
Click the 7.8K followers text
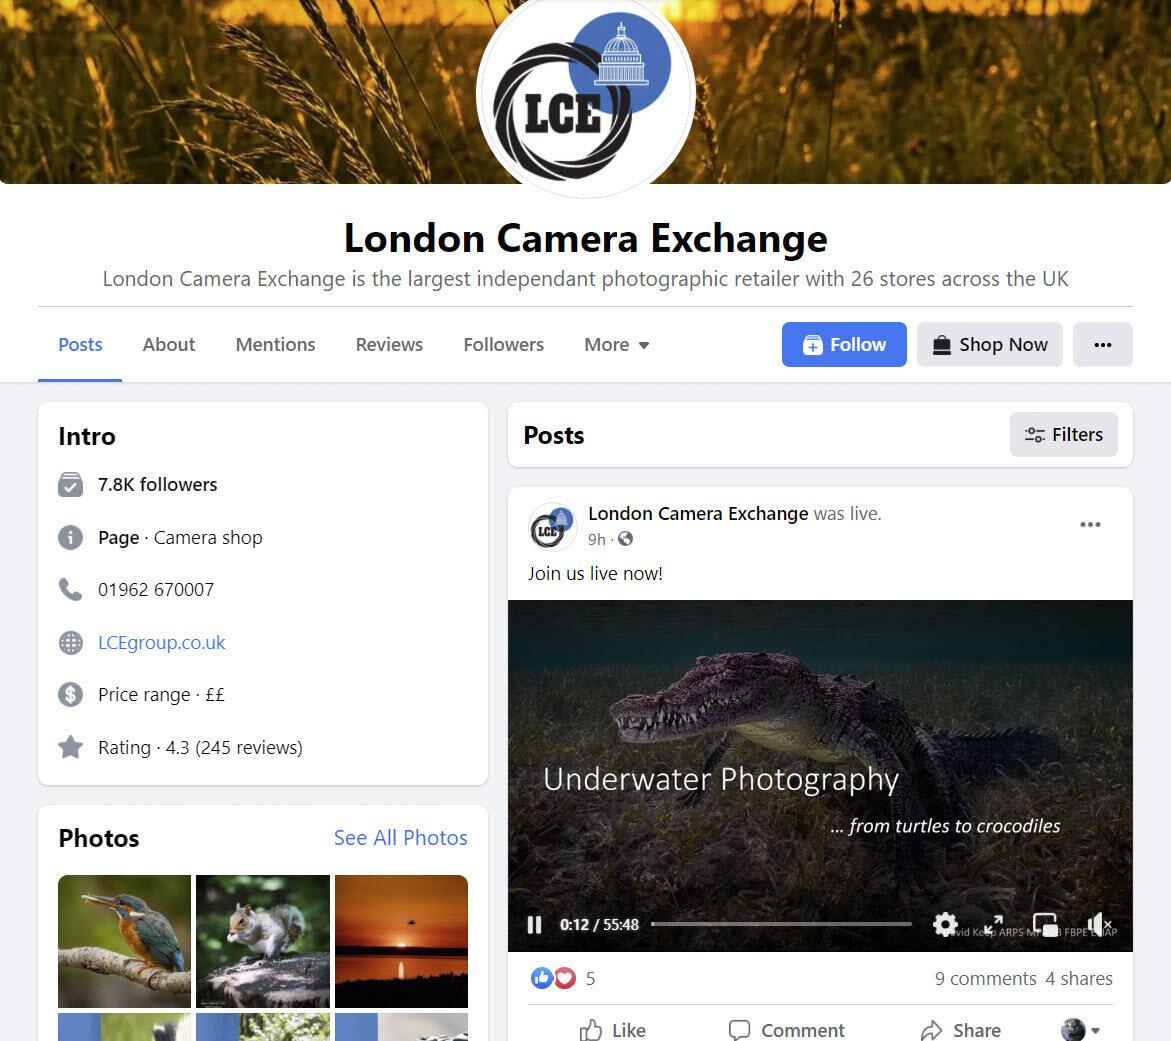[158, 485]
